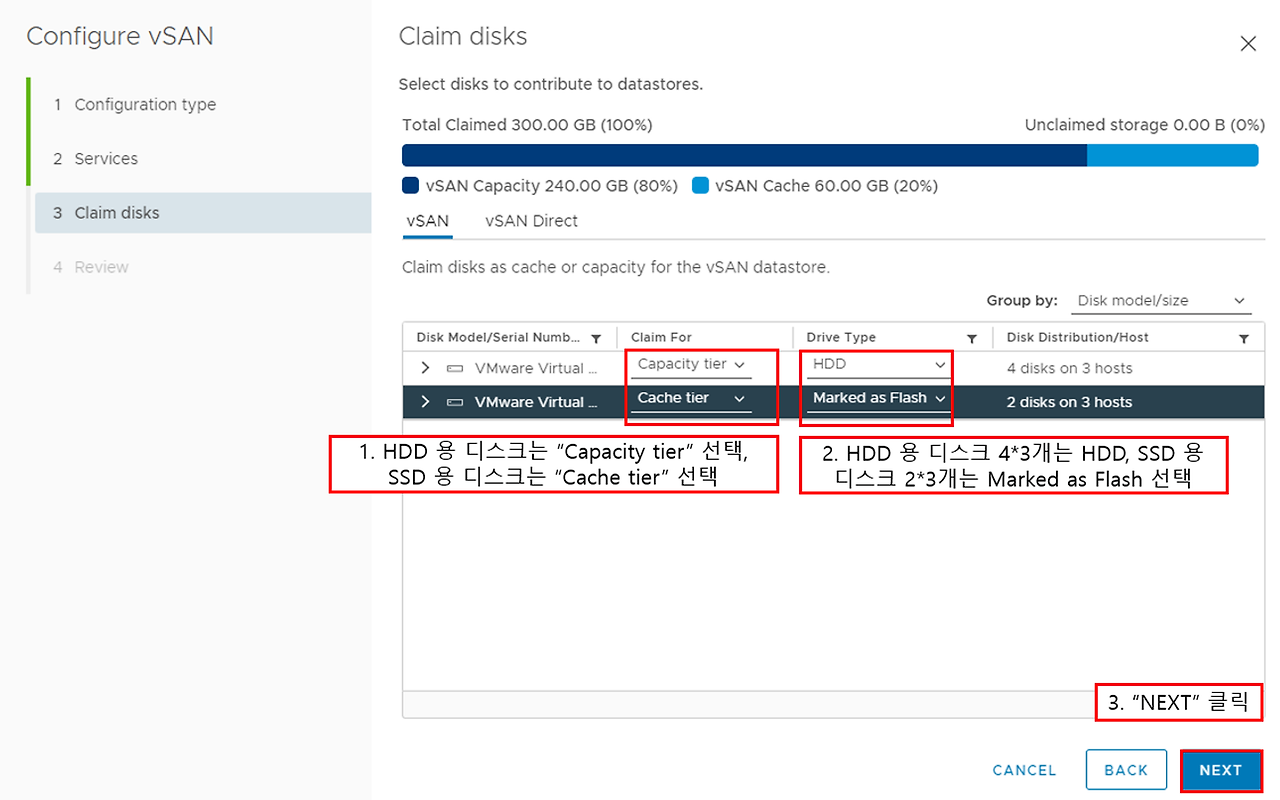Click 'Total Claimed 300.00 GB (100%)' text
Screen dimensions: 1280x800
click(x=527, y=125)
